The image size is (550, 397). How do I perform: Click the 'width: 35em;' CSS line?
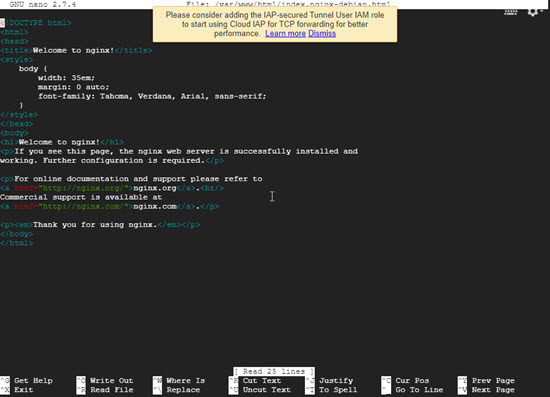66,78
